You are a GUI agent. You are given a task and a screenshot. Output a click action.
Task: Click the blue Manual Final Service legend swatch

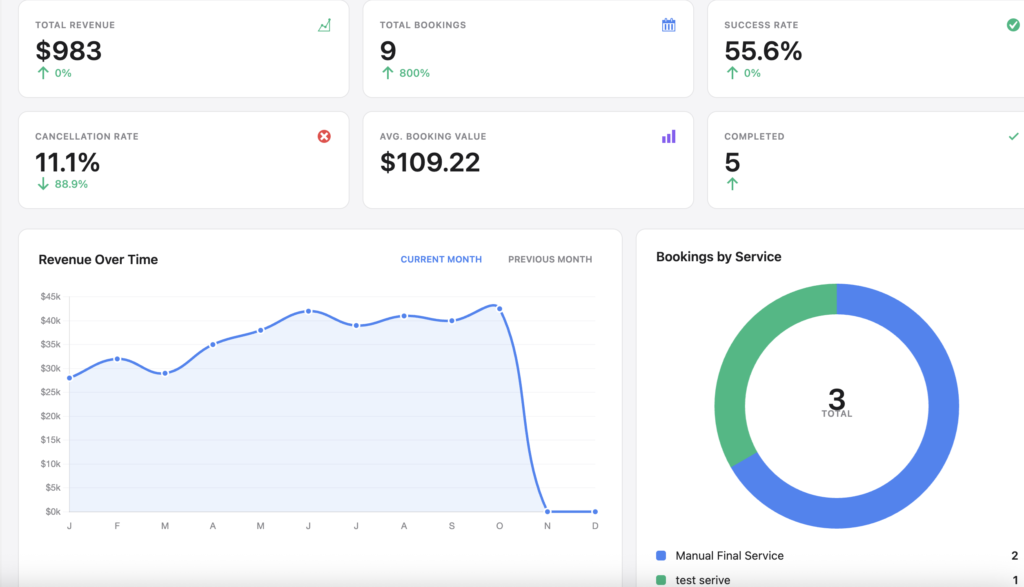[661, 556]
